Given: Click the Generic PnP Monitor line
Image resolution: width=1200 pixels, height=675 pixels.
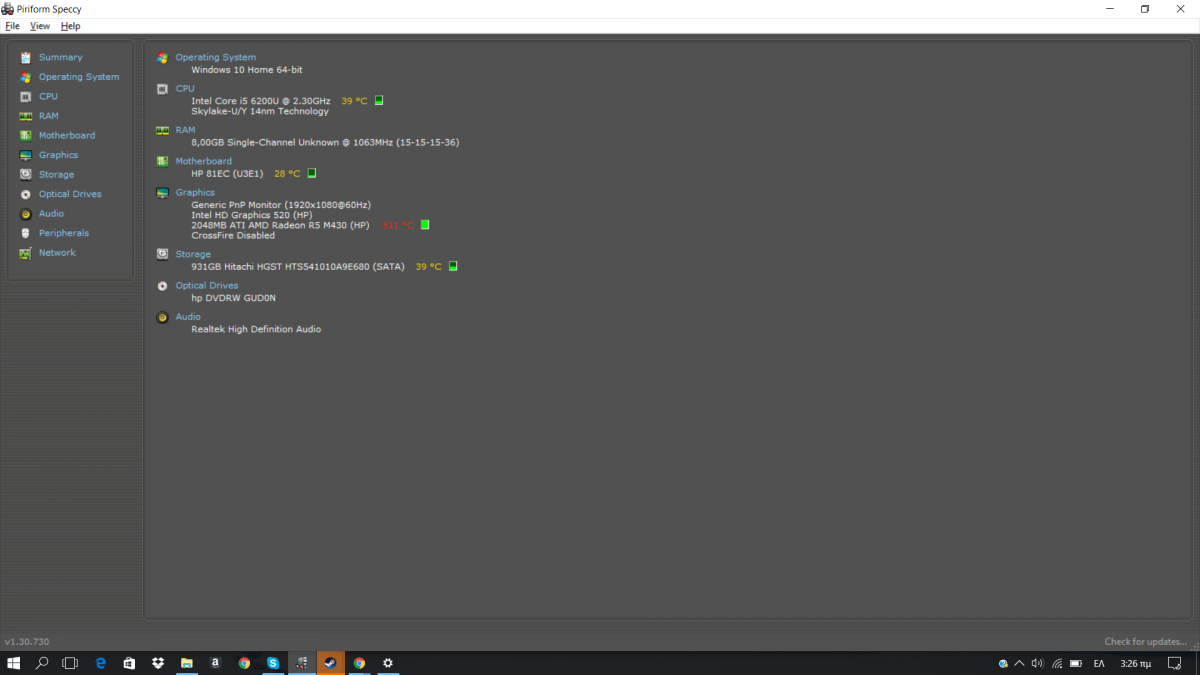Looking at the screenshot, I should pos(281,205).
